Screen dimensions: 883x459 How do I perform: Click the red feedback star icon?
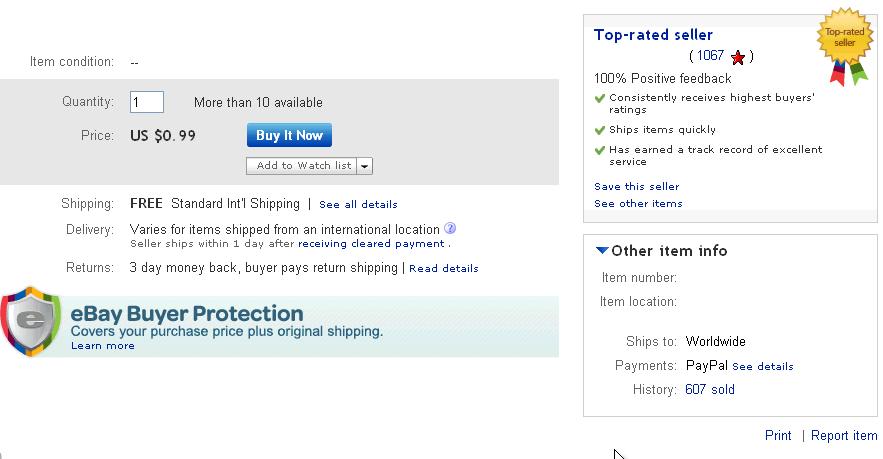click(738, 57)
